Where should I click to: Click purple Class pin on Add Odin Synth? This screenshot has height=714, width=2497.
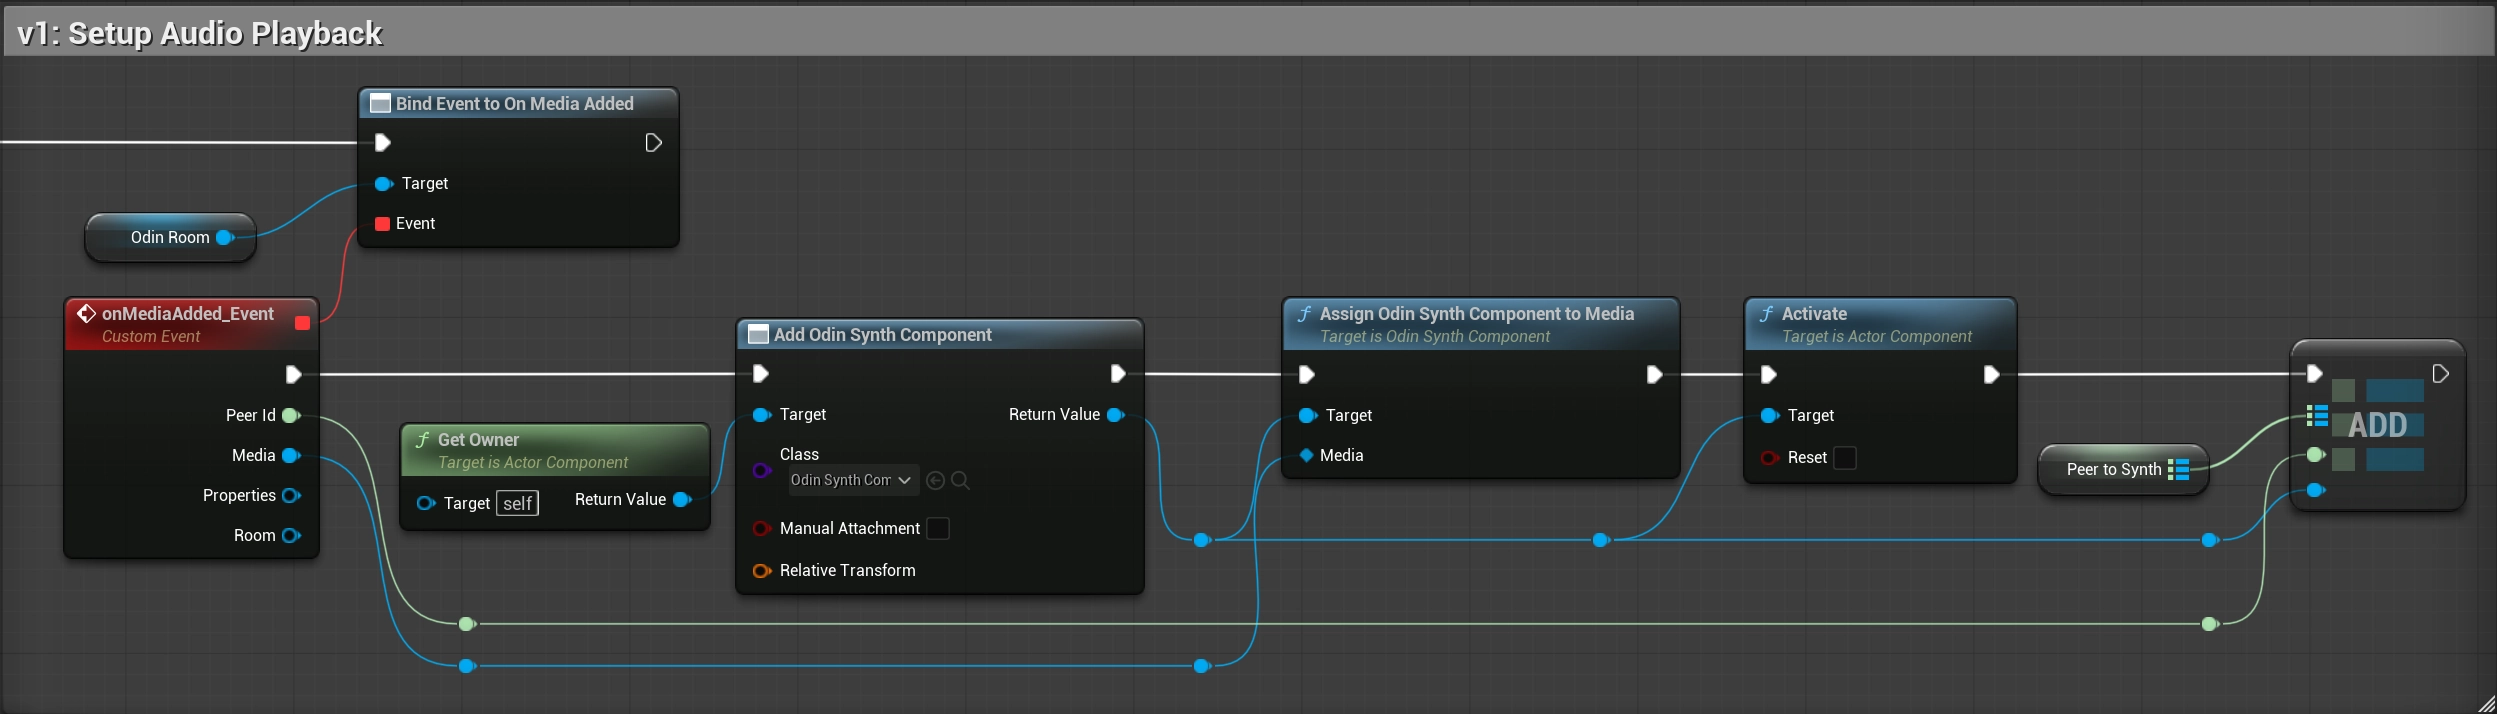(x=762, y=471)
